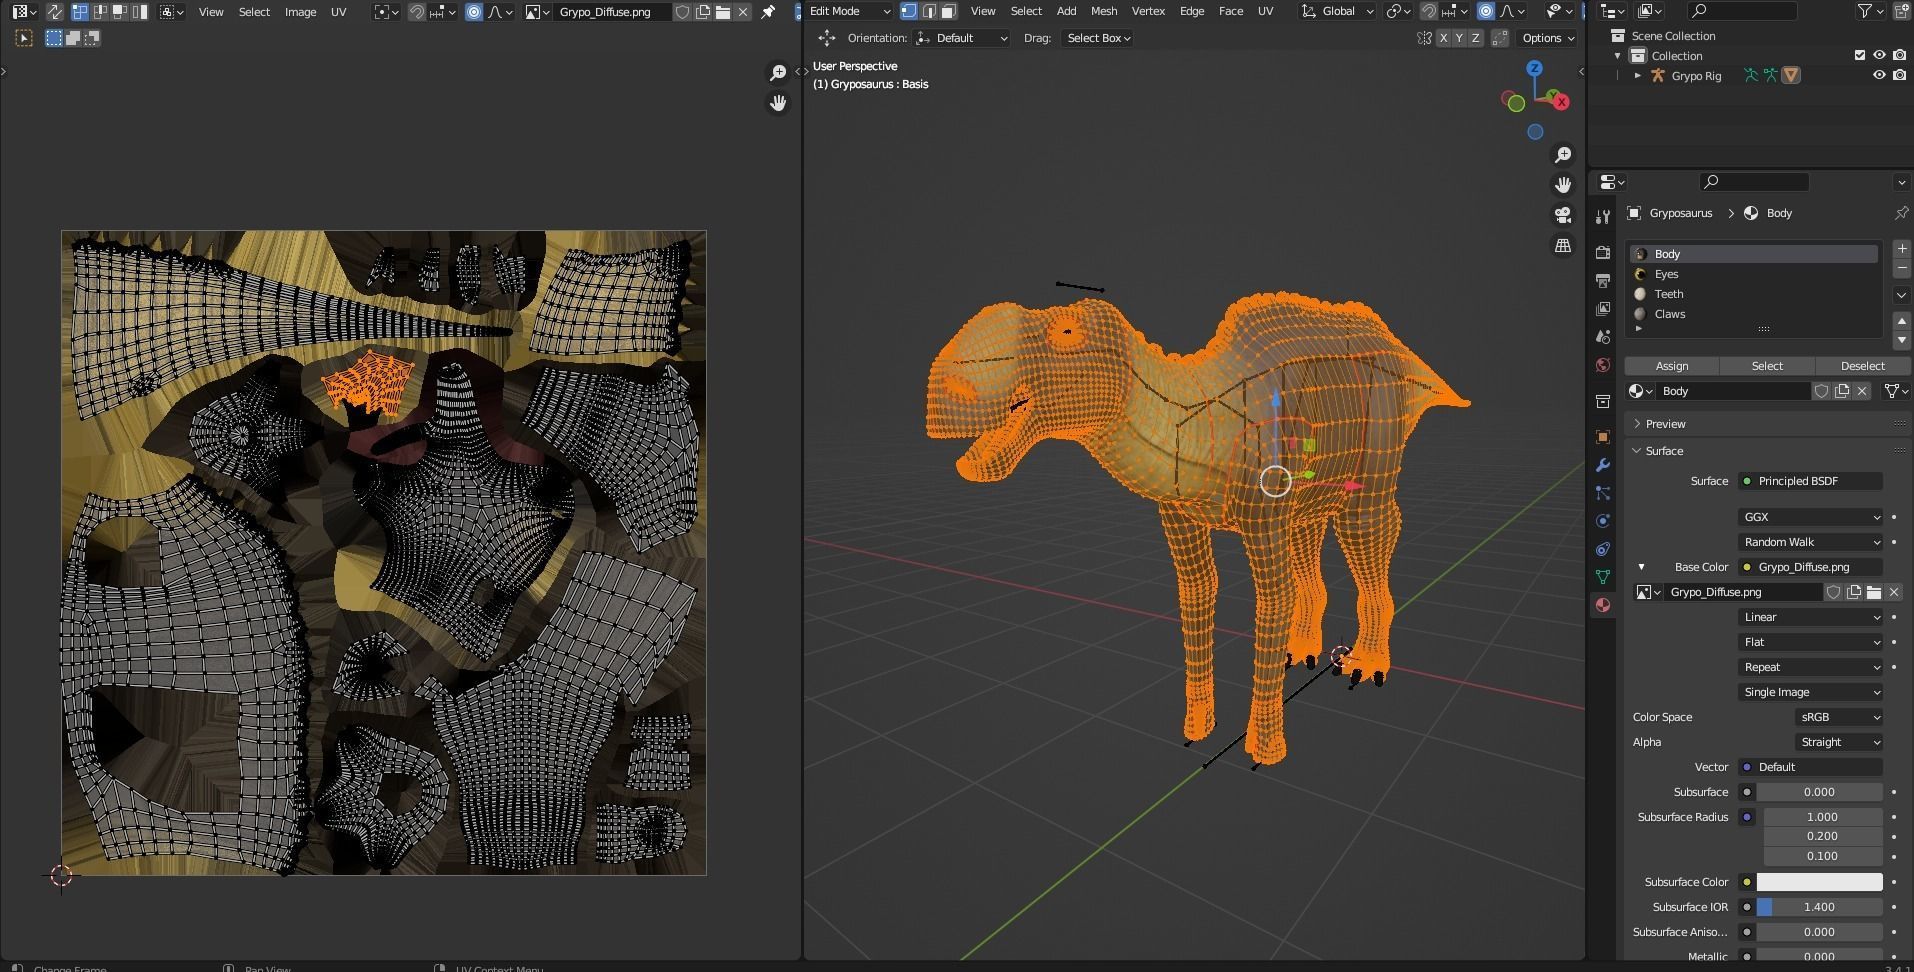Image resolution: width=1914 pixels, height=972 pixels.
Task: Click material Select button
Action: point(1766,366)
